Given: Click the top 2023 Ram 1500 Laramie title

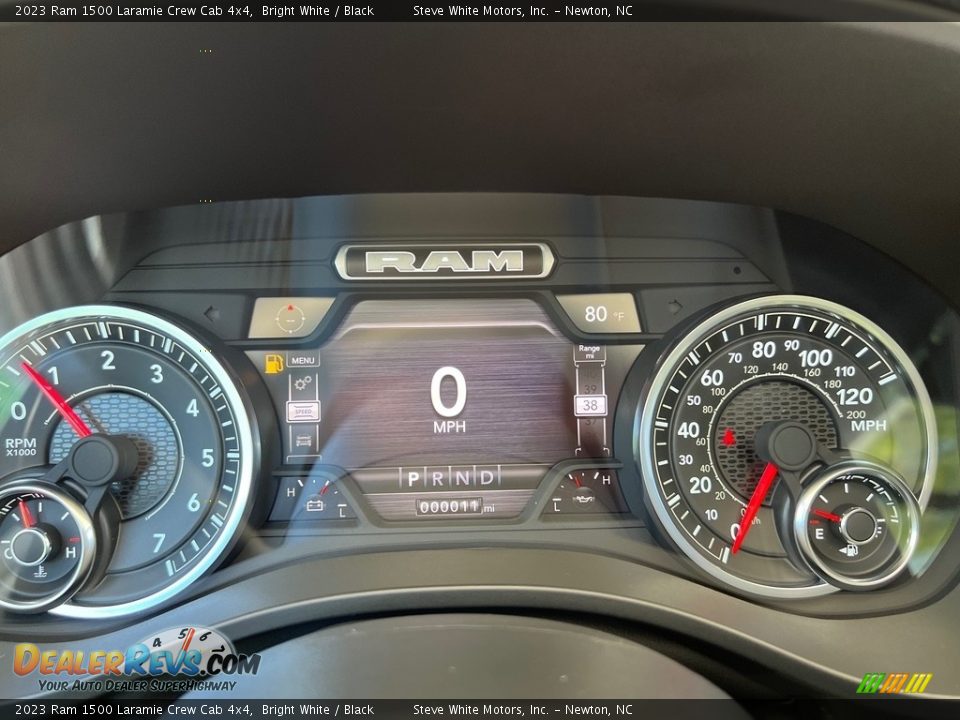Looking at the screenshot, I should (133, 10).
